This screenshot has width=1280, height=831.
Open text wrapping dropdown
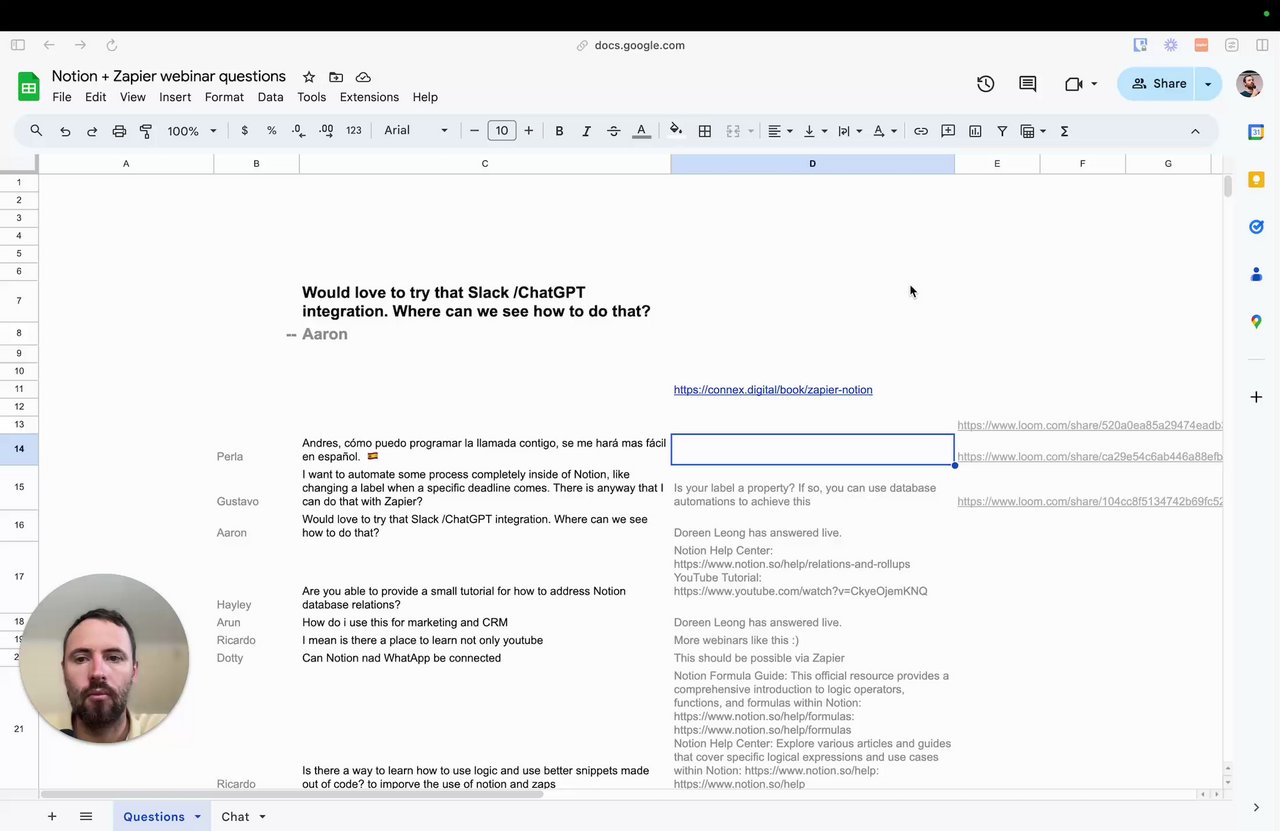point(850,131)
